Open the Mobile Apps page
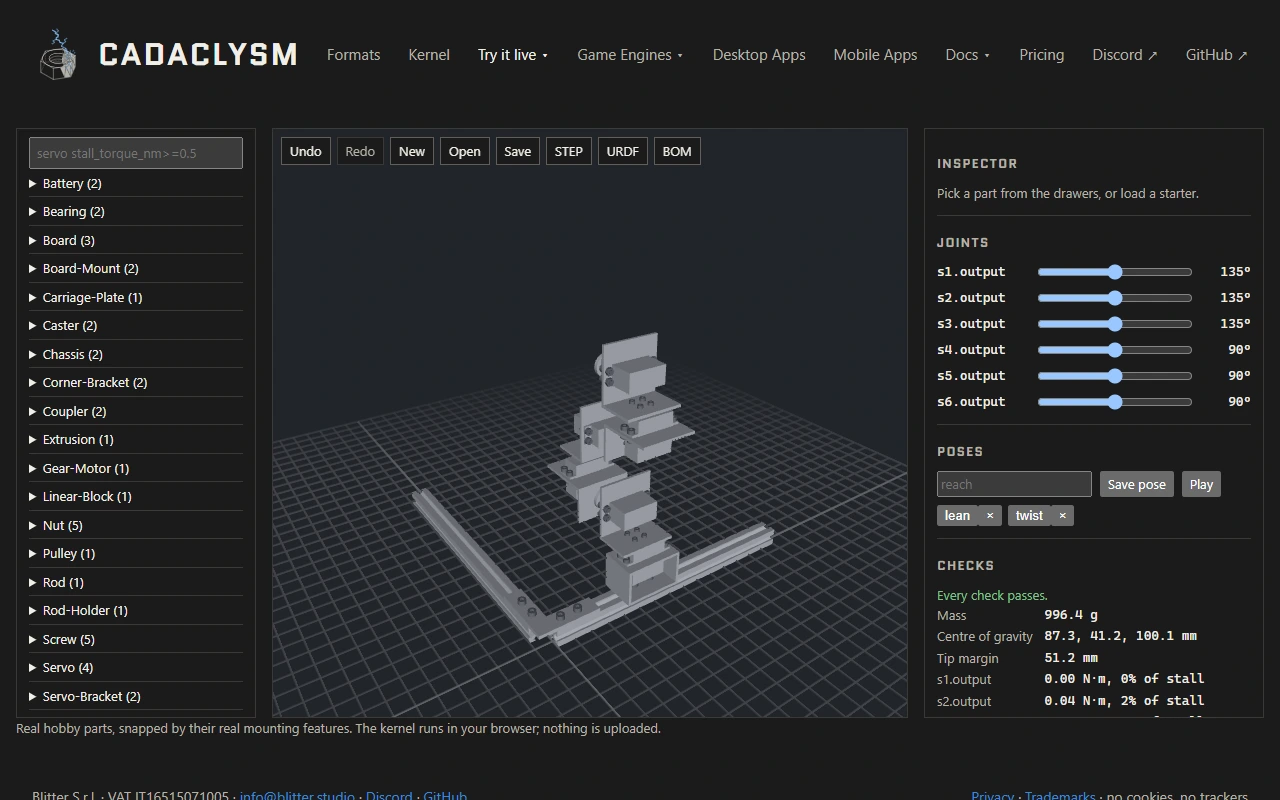Image resolution: width=1280 pixels, height=800 pixels. (x=875, y=55)
